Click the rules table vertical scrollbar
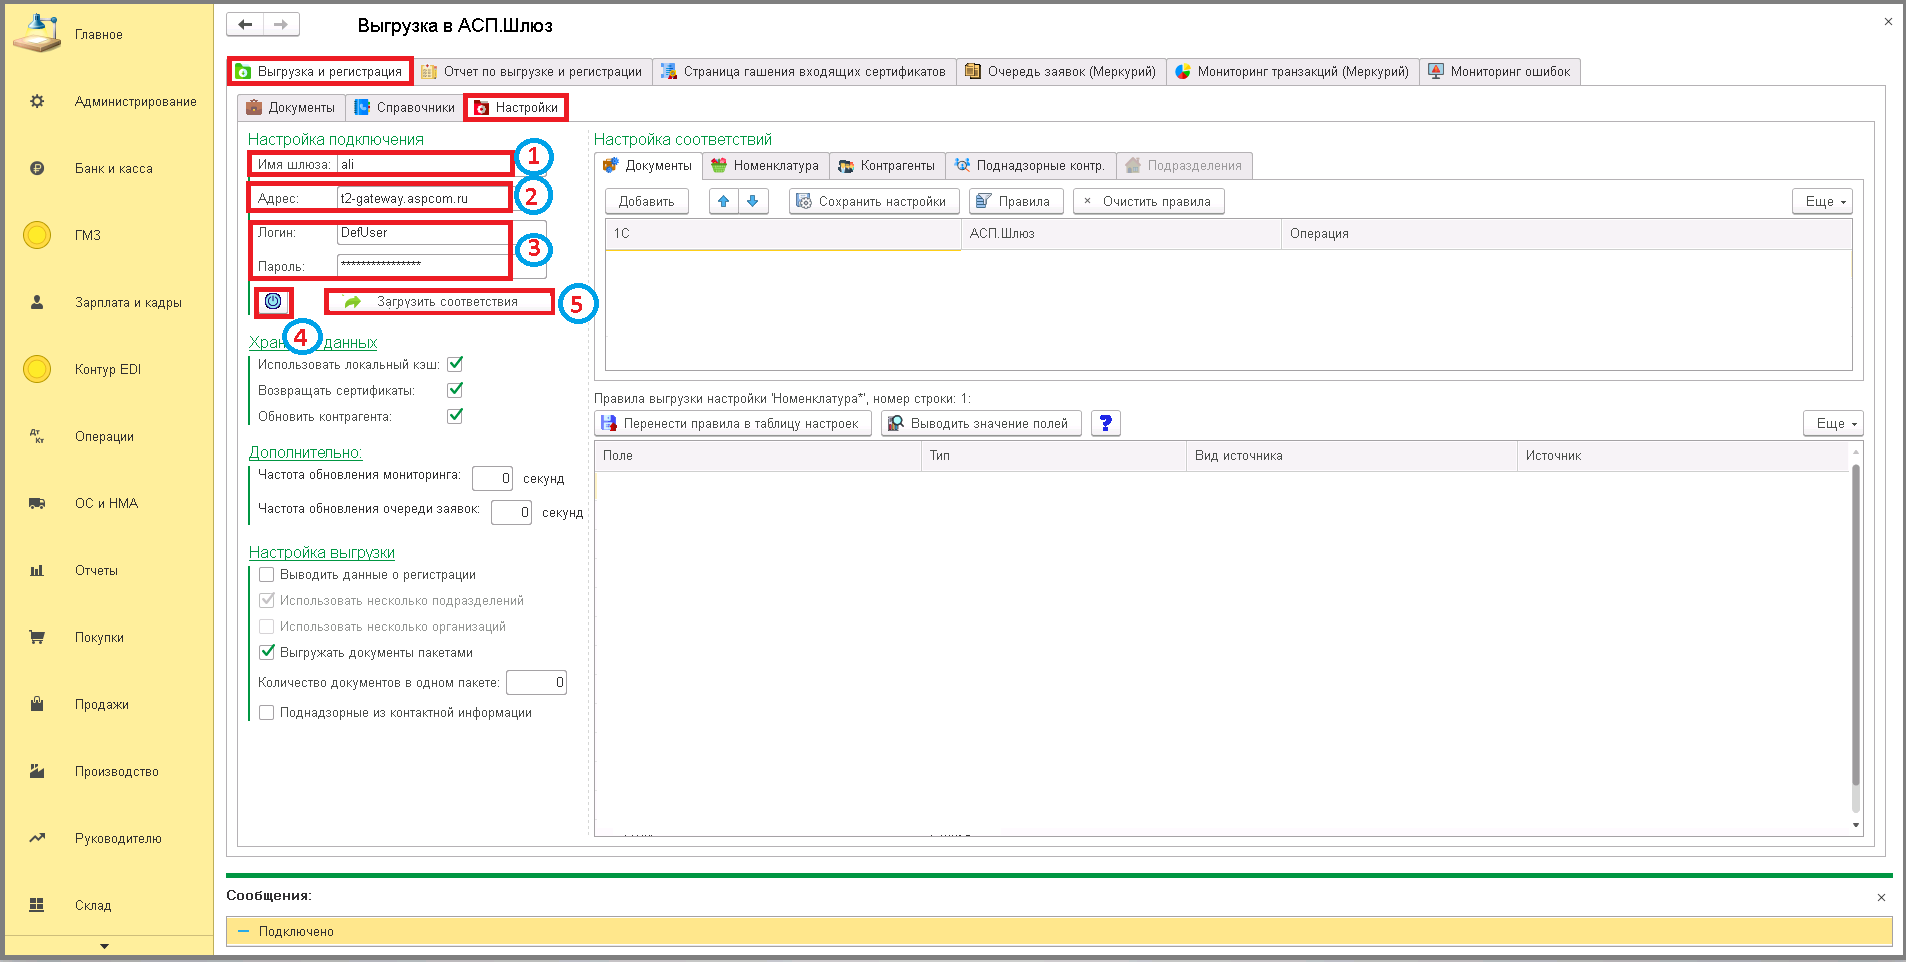The width and height of the screenshot is (1906, 962). tap(1856, 640)
